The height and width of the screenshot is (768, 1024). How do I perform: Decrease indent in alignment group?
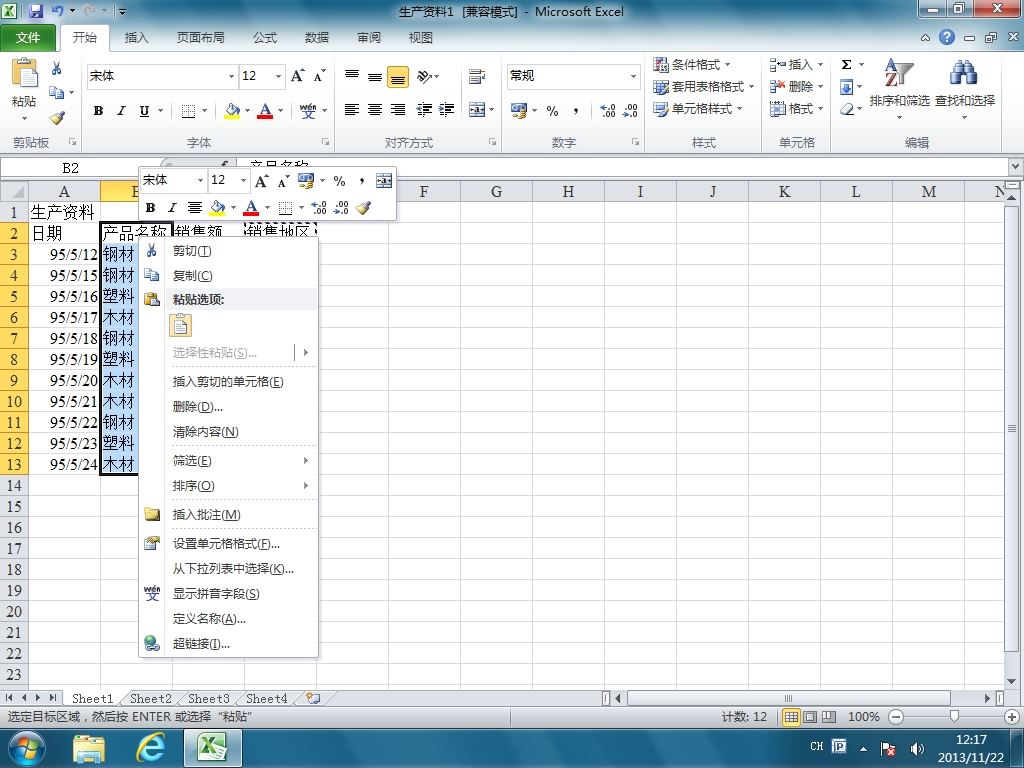click(424, 110)
